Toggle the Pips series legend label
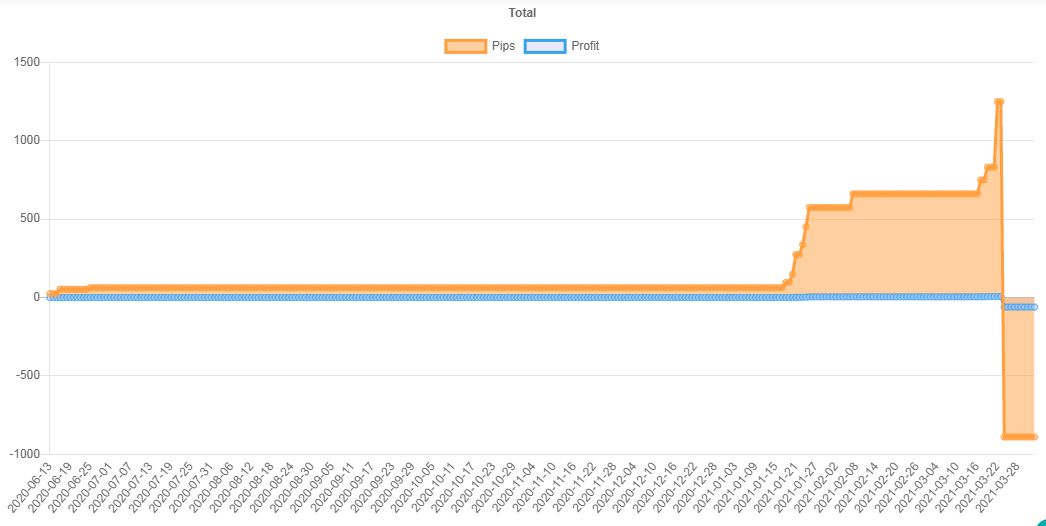 point(503,46)
